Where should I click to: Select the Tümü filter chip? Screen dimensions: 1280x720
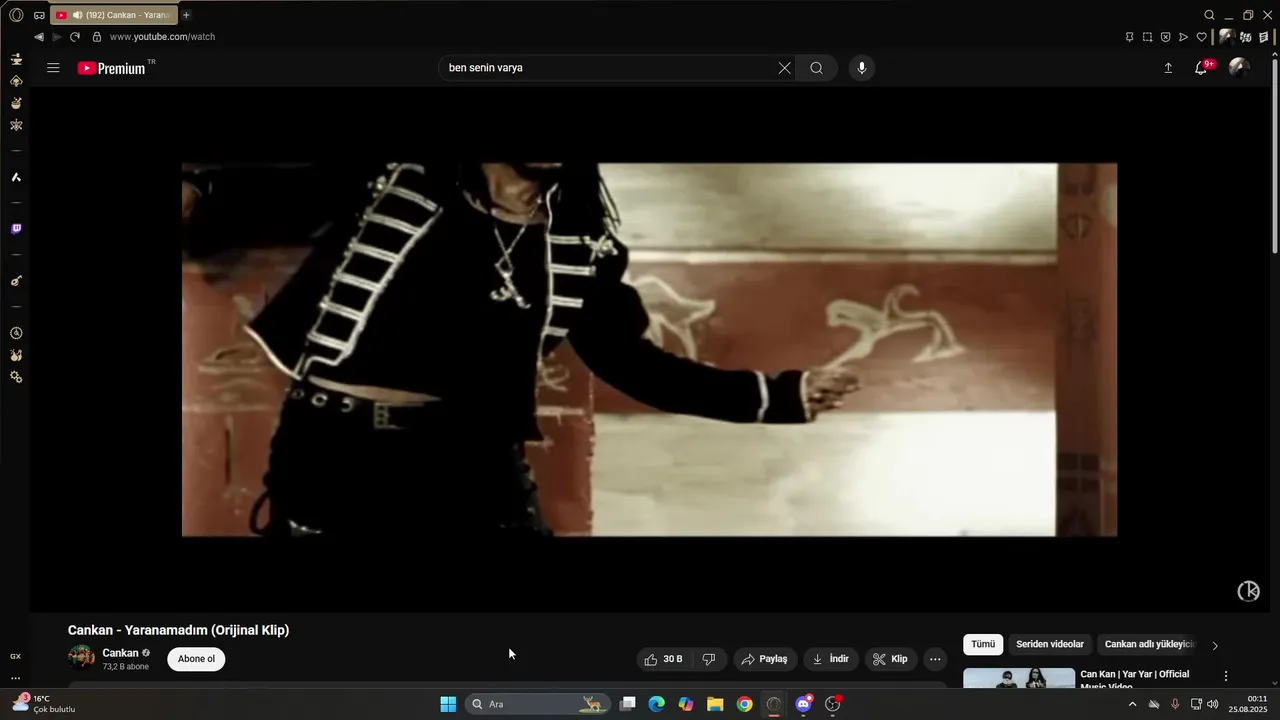pyautogui.click(x=983, y=645)
